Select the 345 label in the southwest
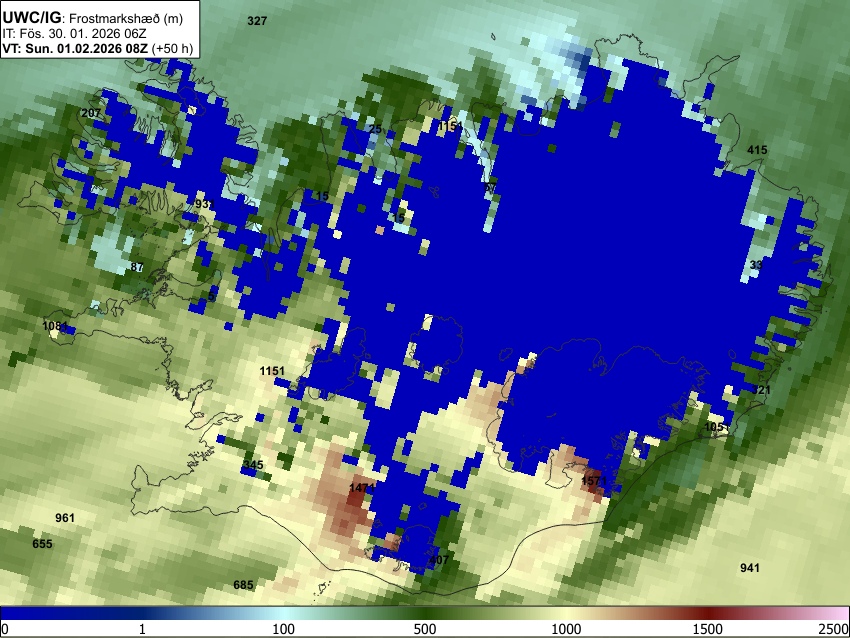Screen dimensions: 850x638 [x=253, y=465]
